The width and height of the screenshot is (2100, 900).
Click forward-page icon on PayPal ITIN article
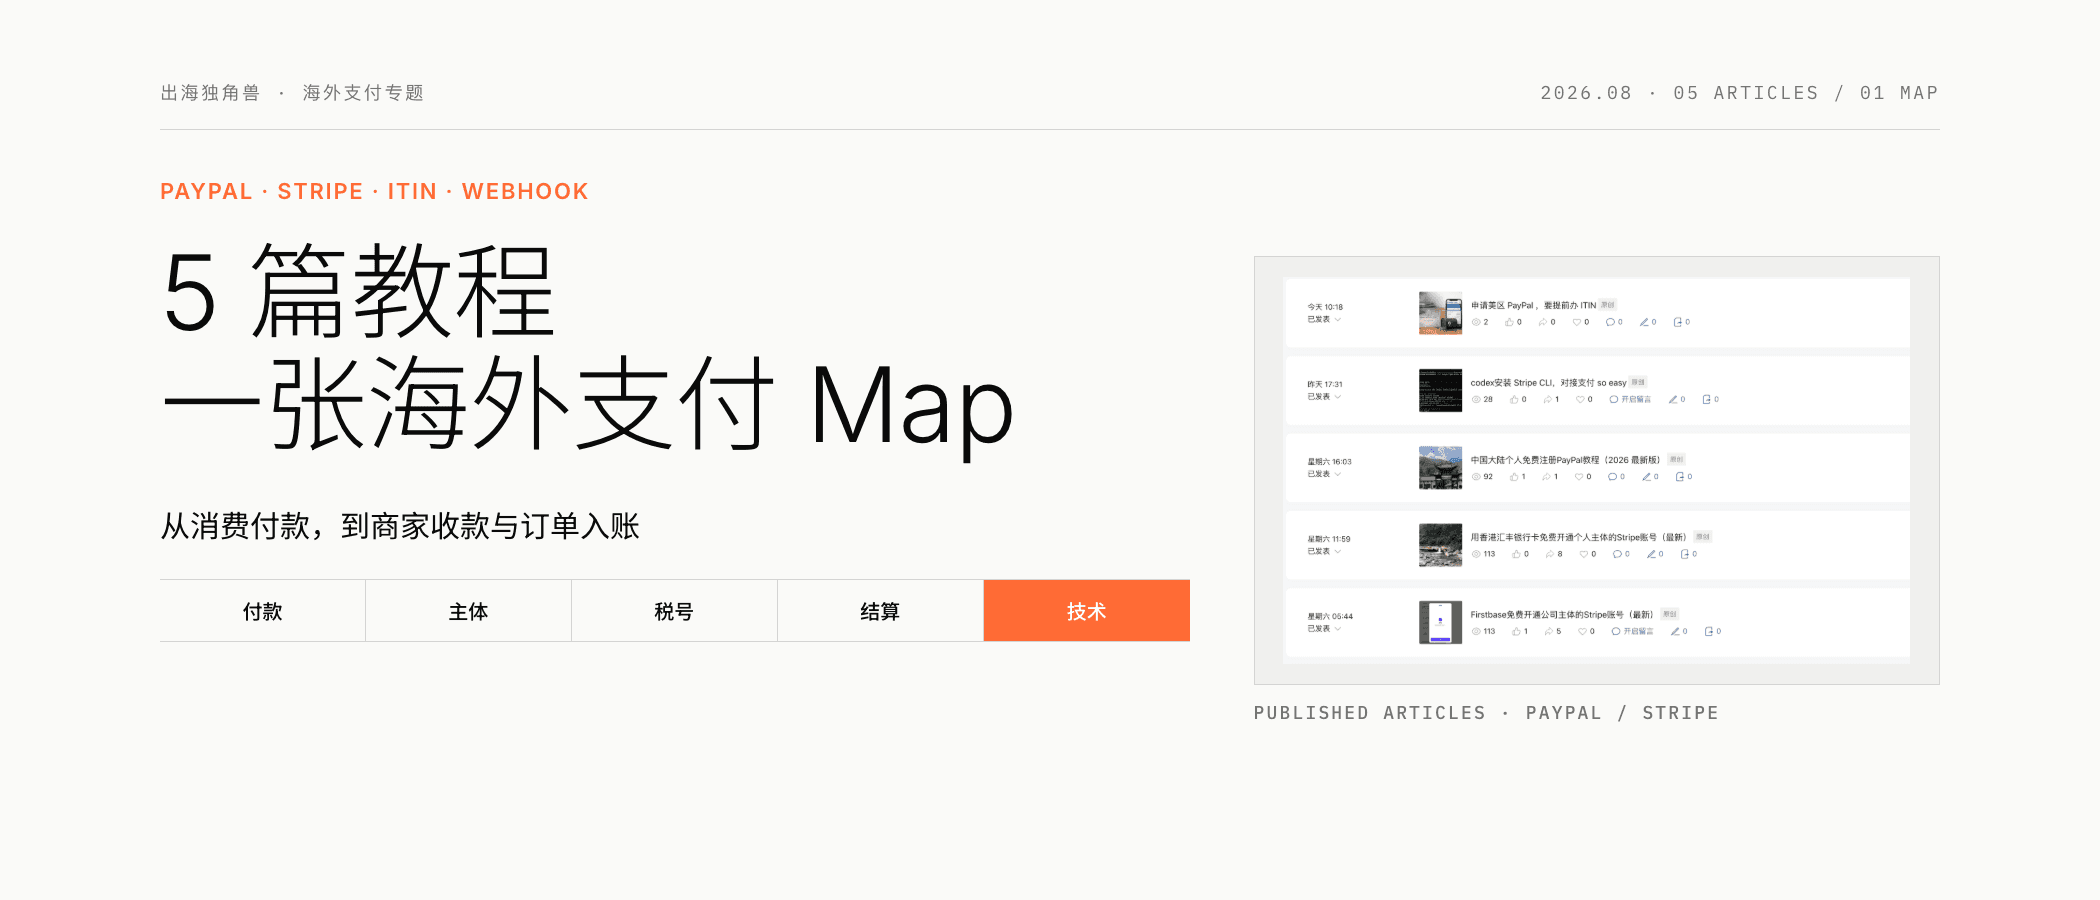(1678, 322)
